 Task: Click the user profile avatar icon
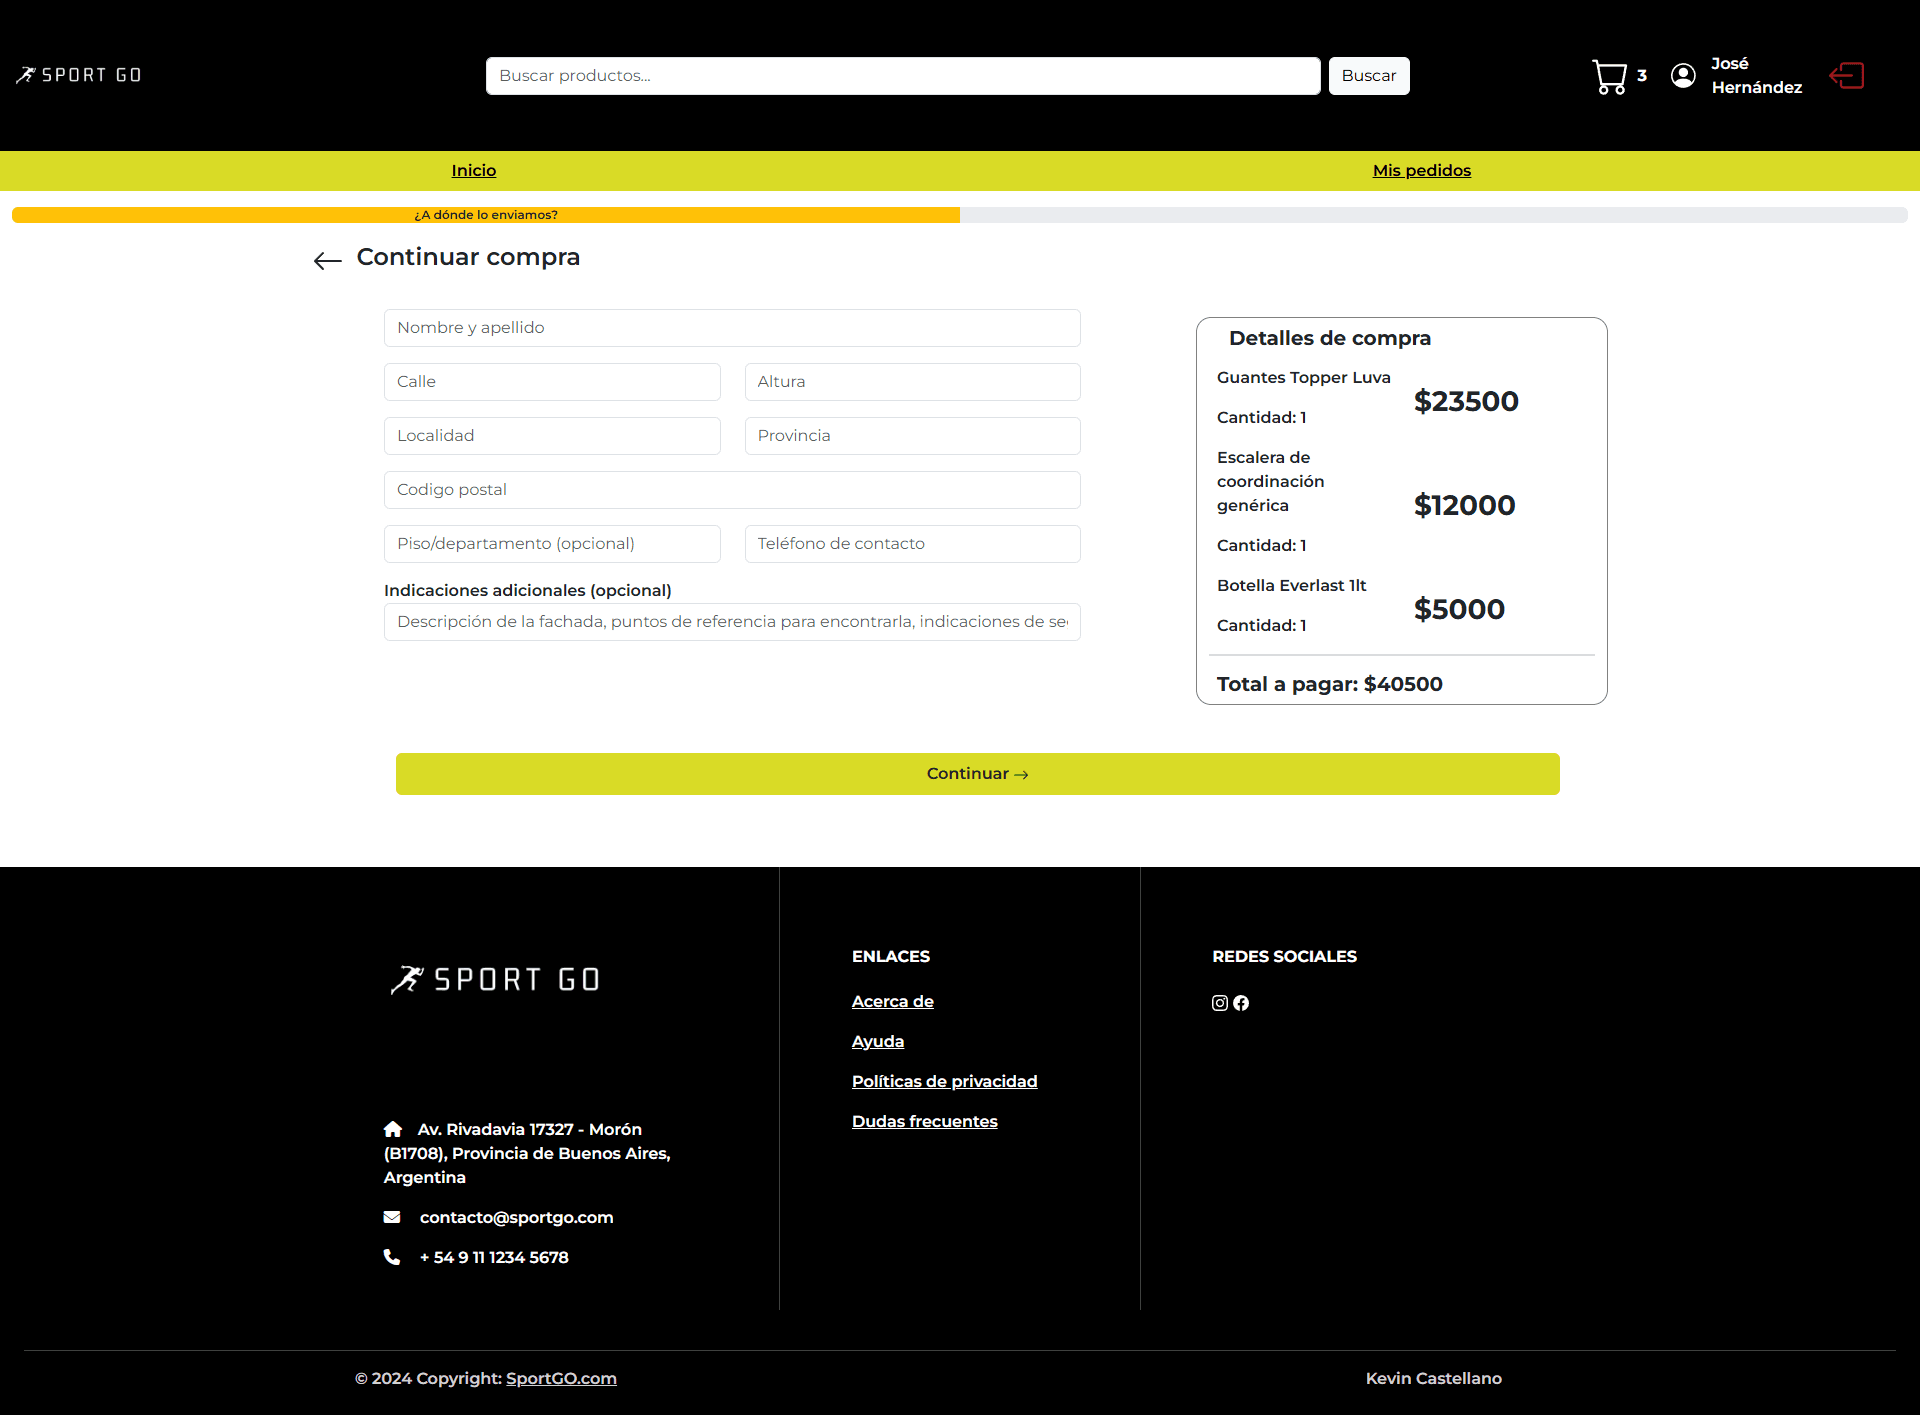(x=1683, y=76)
